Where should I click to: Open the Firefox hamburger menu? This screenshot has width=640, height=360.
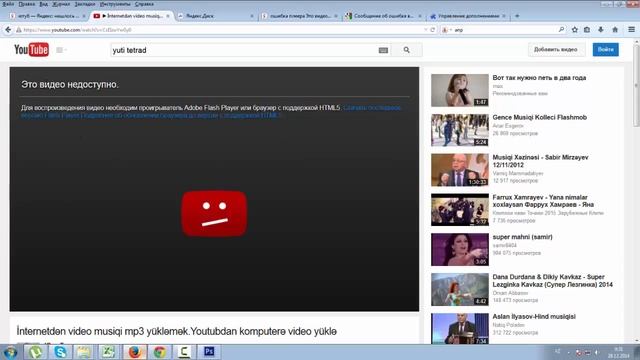[x=631, y=29]
